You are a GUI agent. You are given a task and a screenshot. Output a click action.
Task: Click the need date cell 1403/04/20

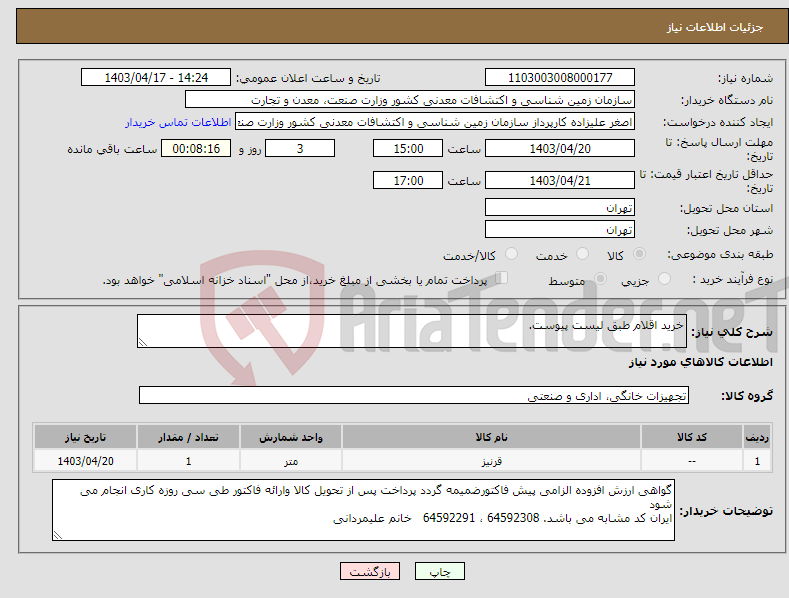pos(85,461)
